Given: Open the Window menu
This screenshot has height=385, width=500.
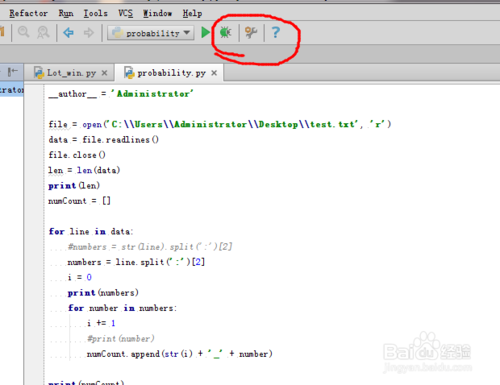Looking at the screenshot, I should pyautogui.click(x=157, y=13).
